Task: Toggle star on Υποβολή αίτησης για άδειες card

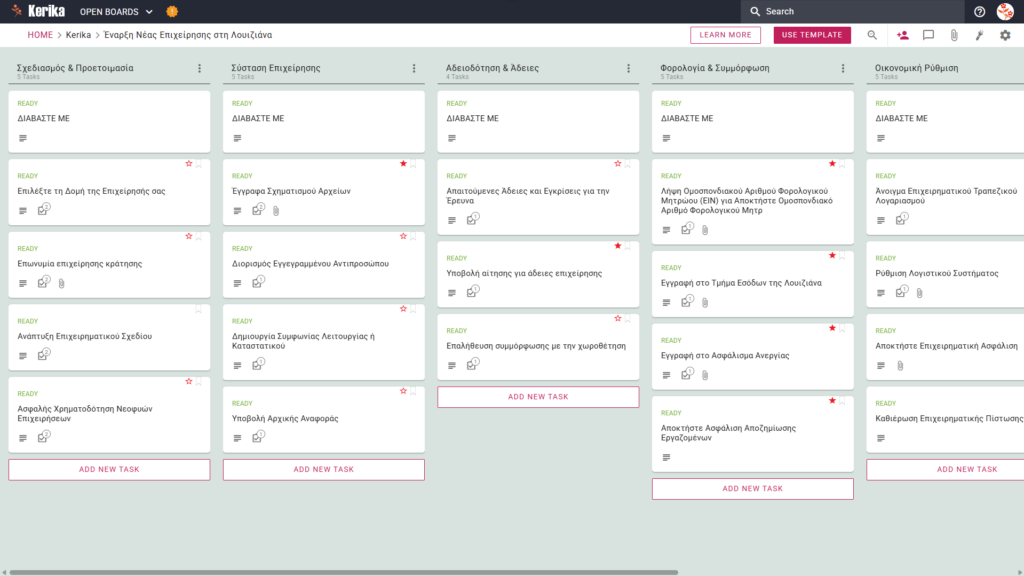Action: tap(618, 246)
